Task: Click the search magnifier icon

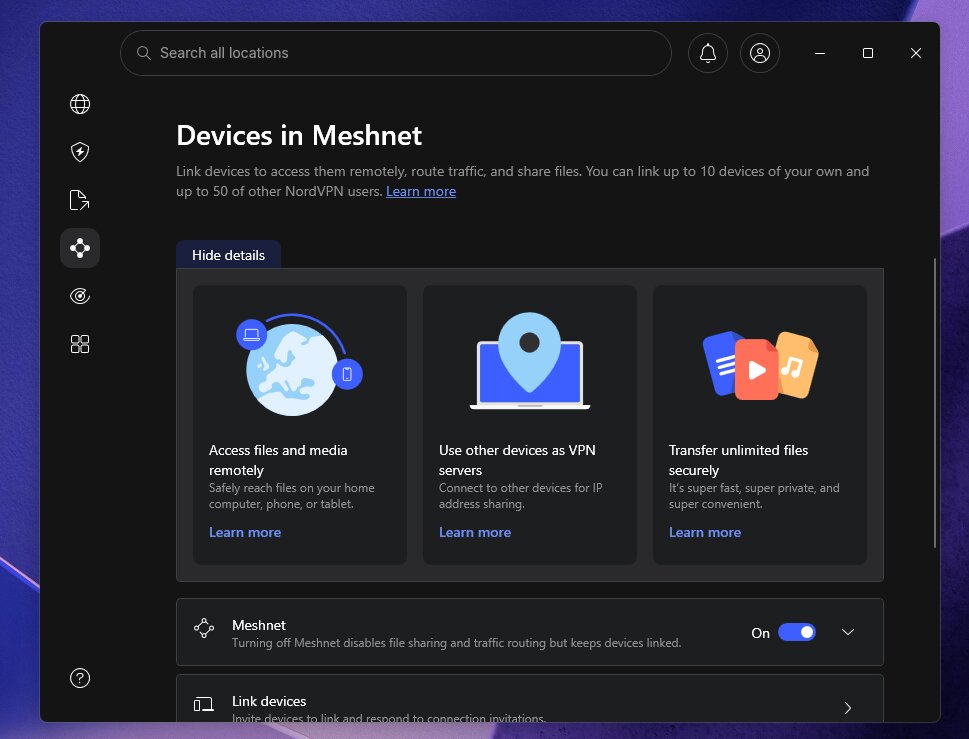Action: [143, 53]
